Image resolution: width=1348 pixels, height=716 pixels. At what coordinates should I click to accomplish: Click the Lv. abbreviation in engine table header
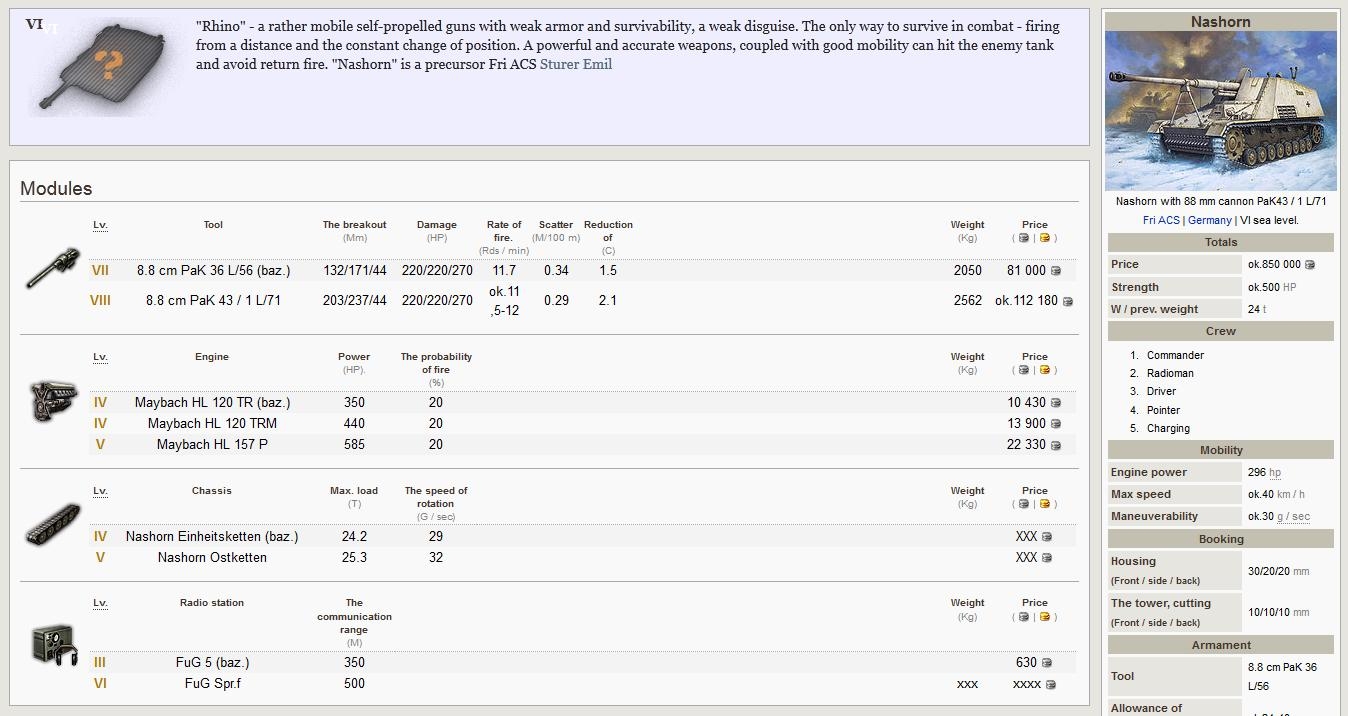pyautogui.click(x=100, y=357)
